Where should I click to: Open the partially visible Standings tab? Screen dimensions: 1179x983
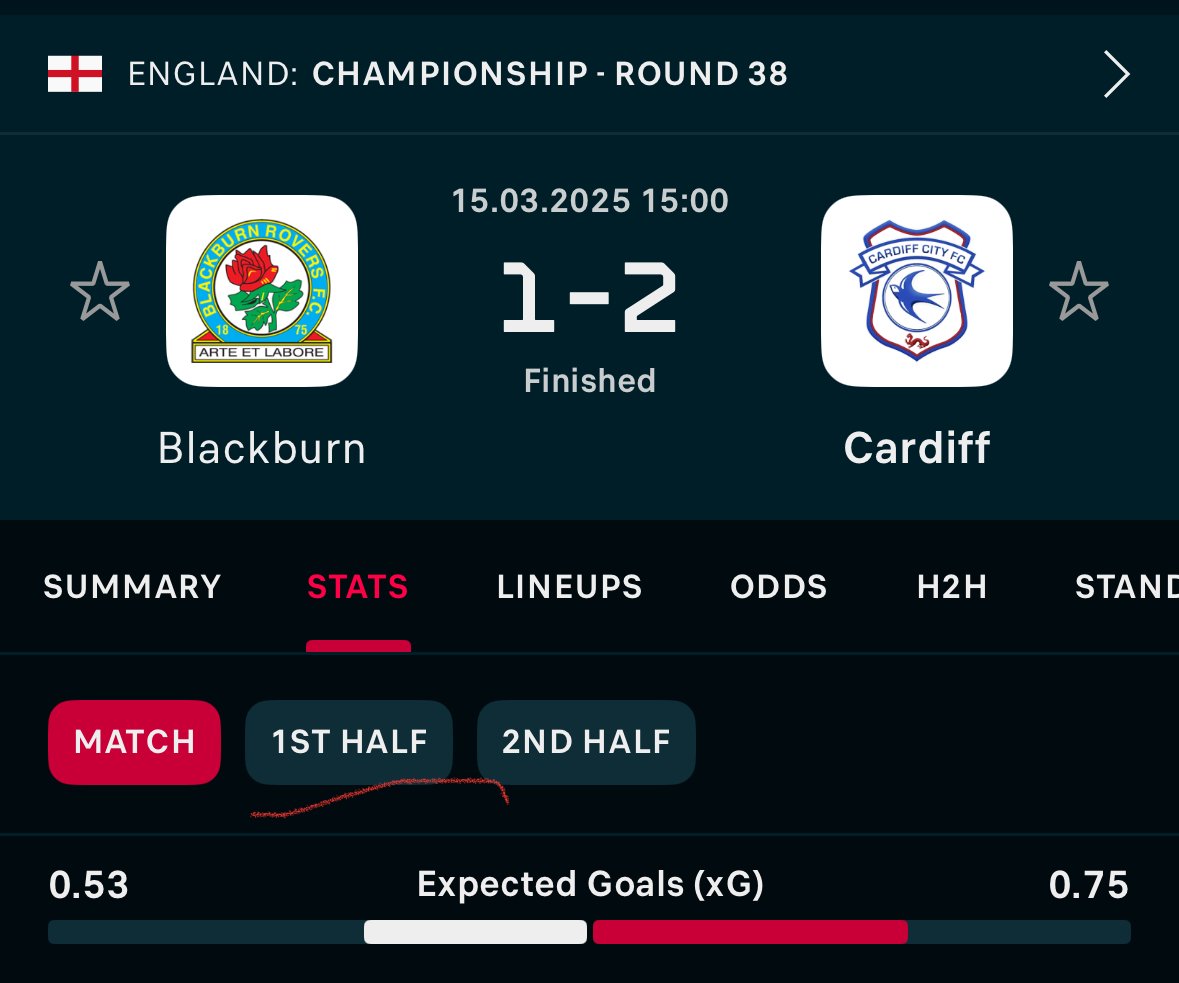pyautogui.click(x=1126, y=587)
